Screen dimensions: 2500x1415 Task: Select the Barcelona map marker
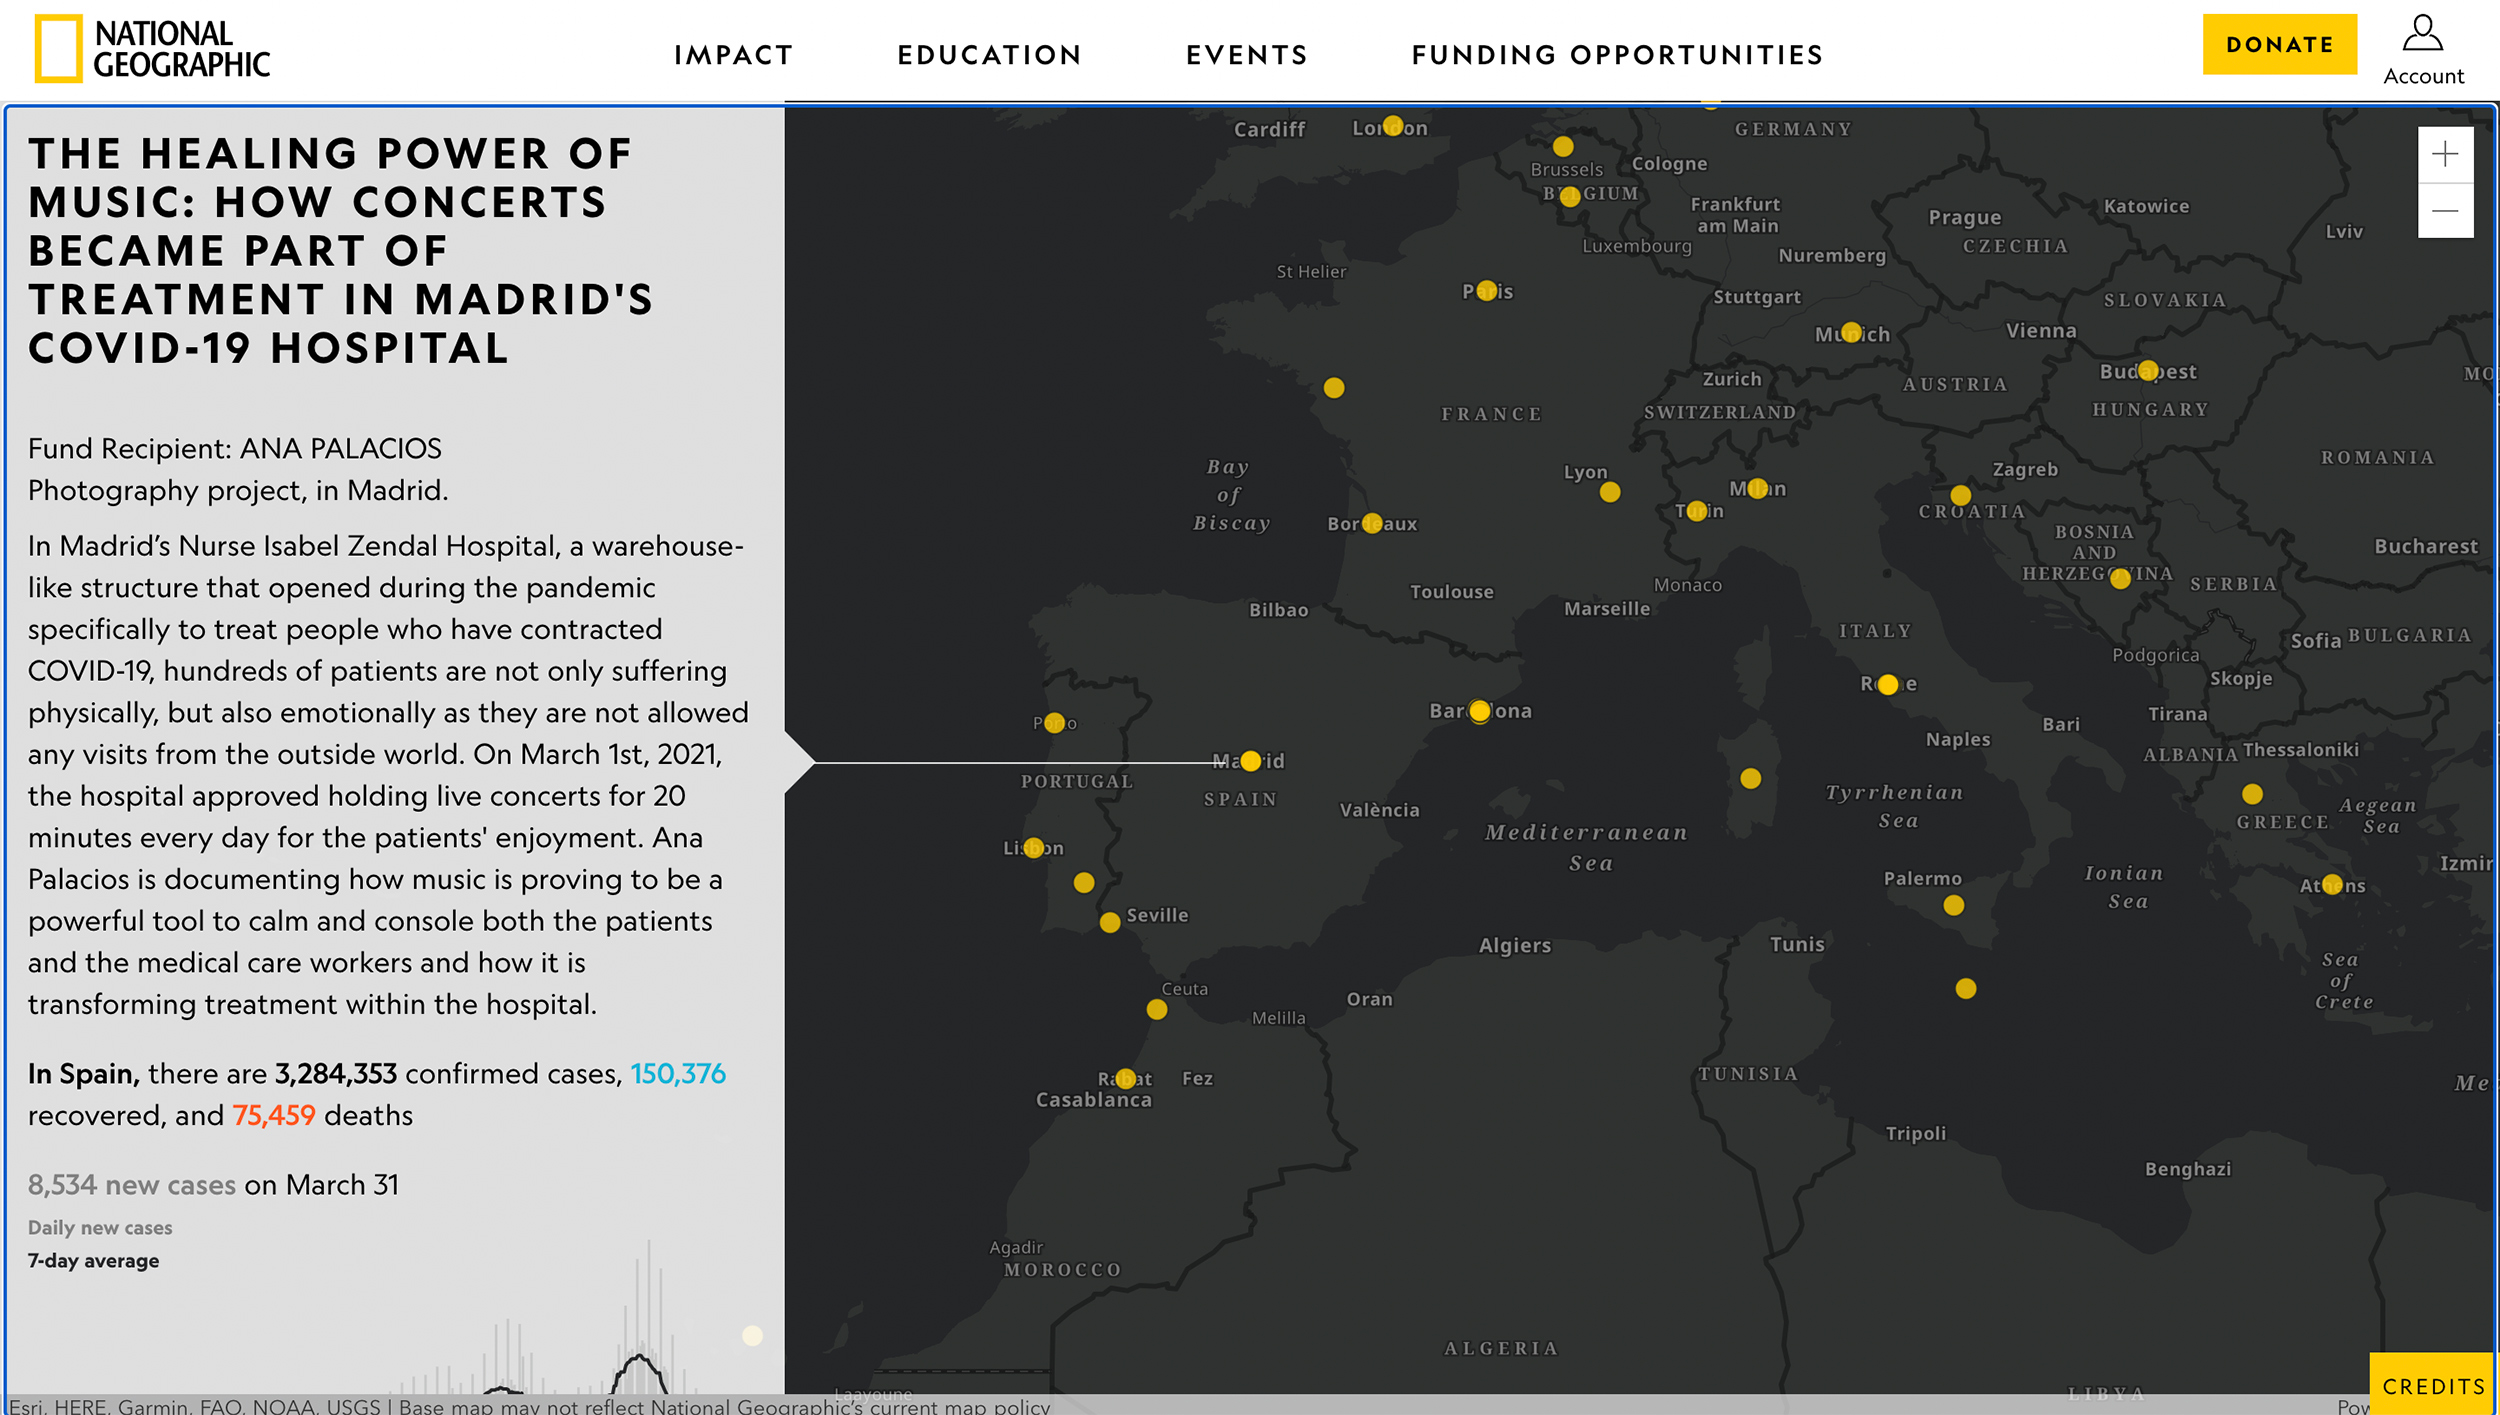pyautogui.click(x=1479, y=712)
